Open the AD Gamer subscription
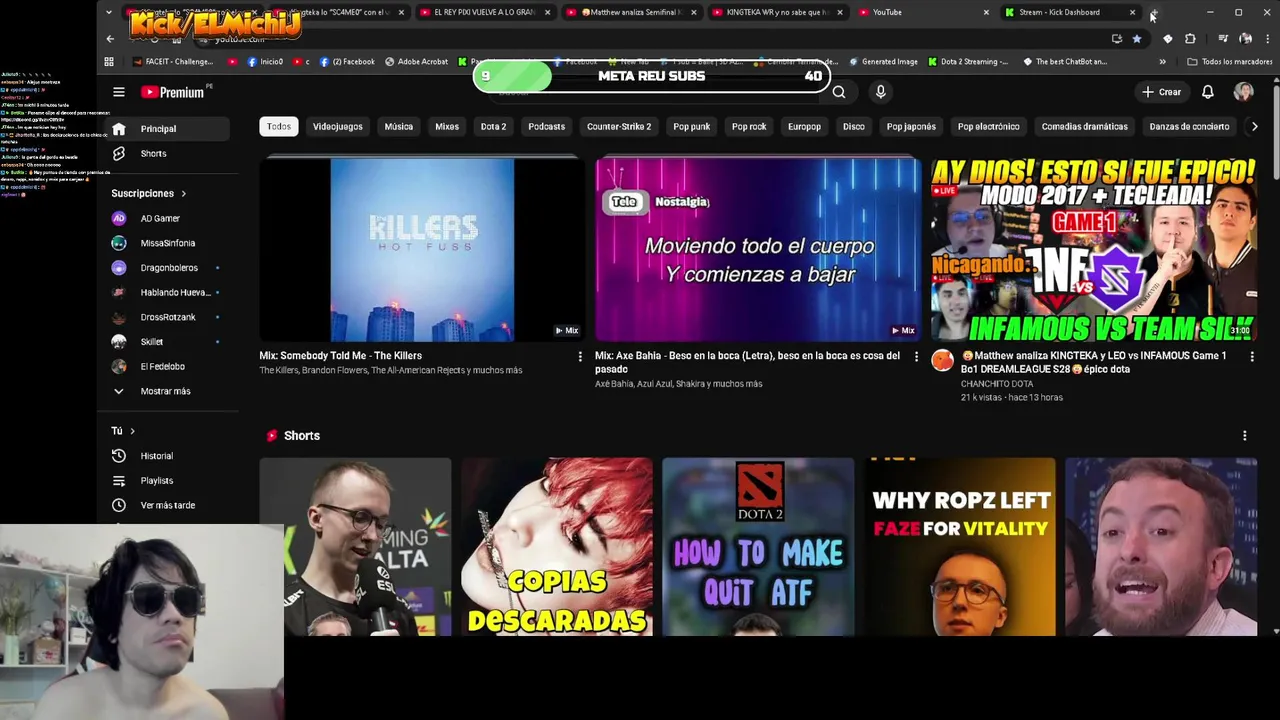Image resolution: width=1280 pixels, height=720 pixels. coord(167,218)
